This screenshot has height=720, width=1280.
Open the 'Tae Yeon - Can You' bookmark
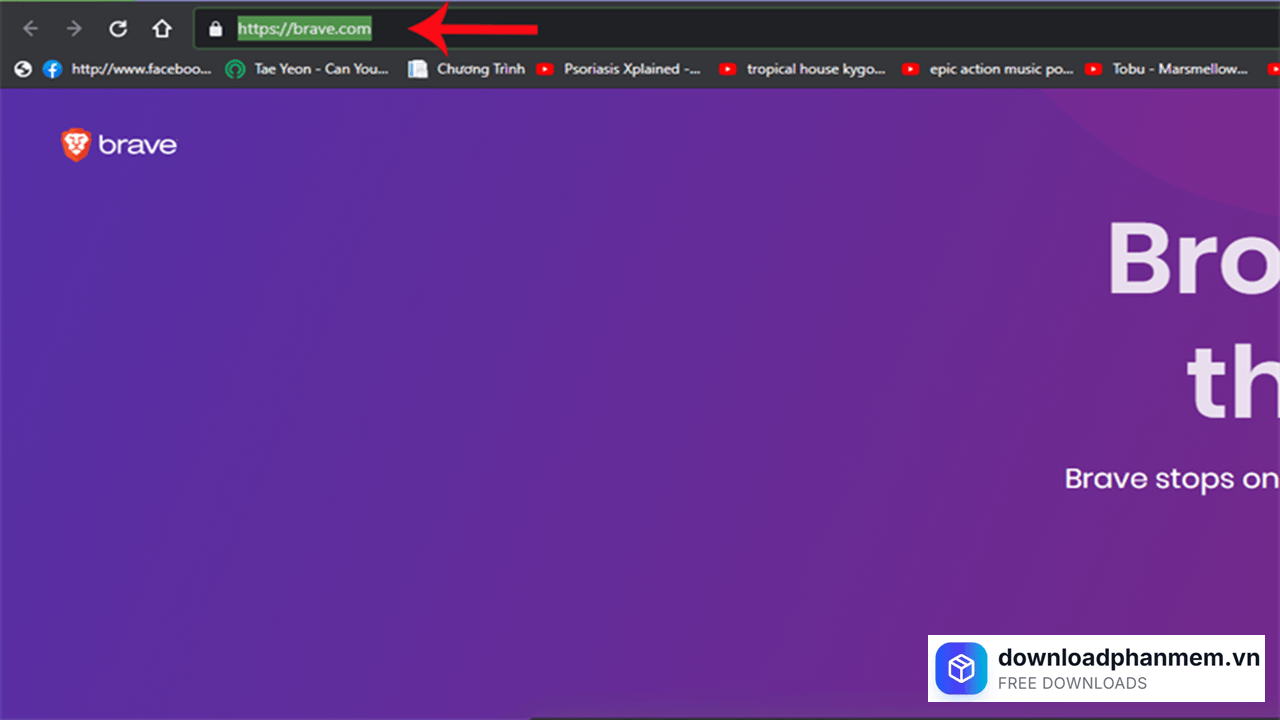(x=308, y=69)
